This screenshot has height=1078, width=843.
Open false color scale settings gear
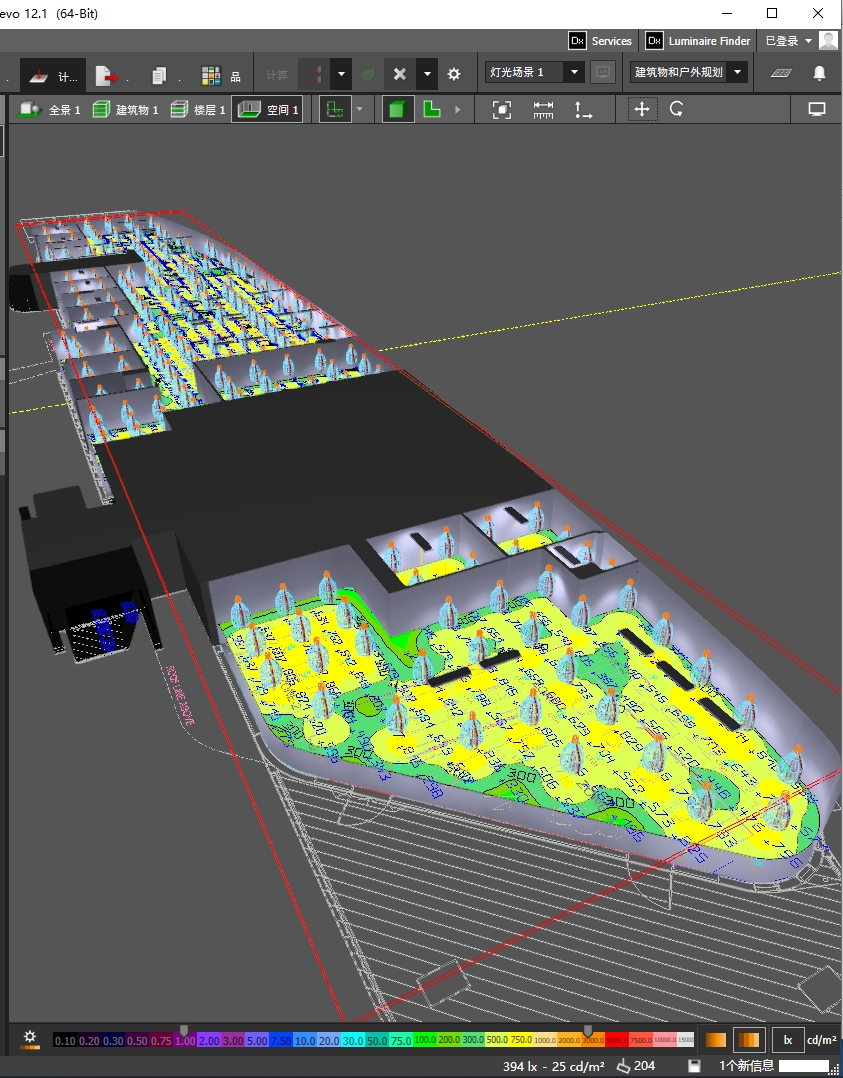click(x=30, y=1037)
